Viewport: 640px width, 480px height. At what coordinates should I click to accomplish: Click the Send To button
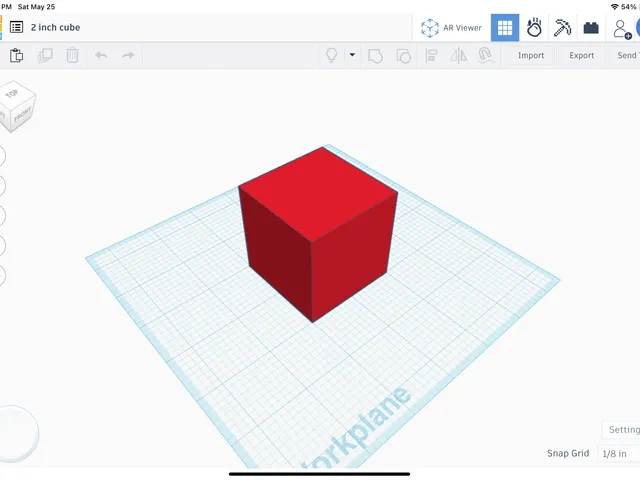tap(627, 55)
